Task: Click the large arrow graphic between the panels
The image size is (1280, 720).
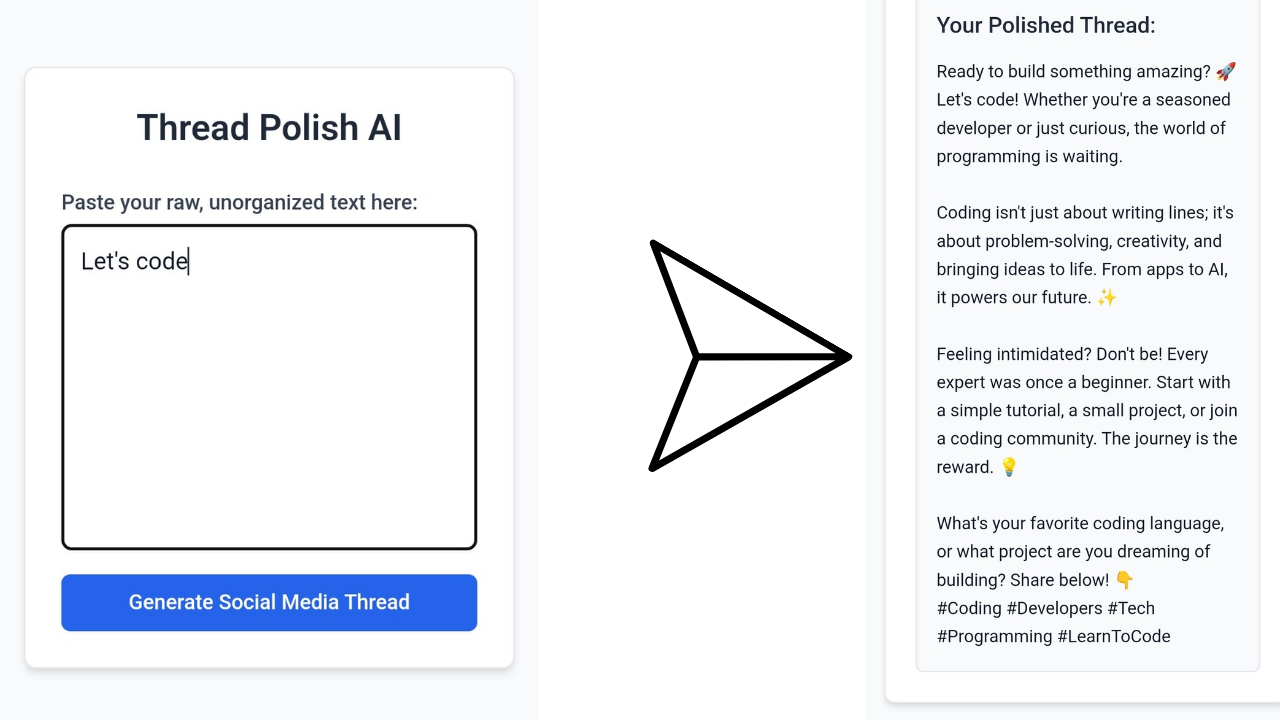Action: coord(750,356)
